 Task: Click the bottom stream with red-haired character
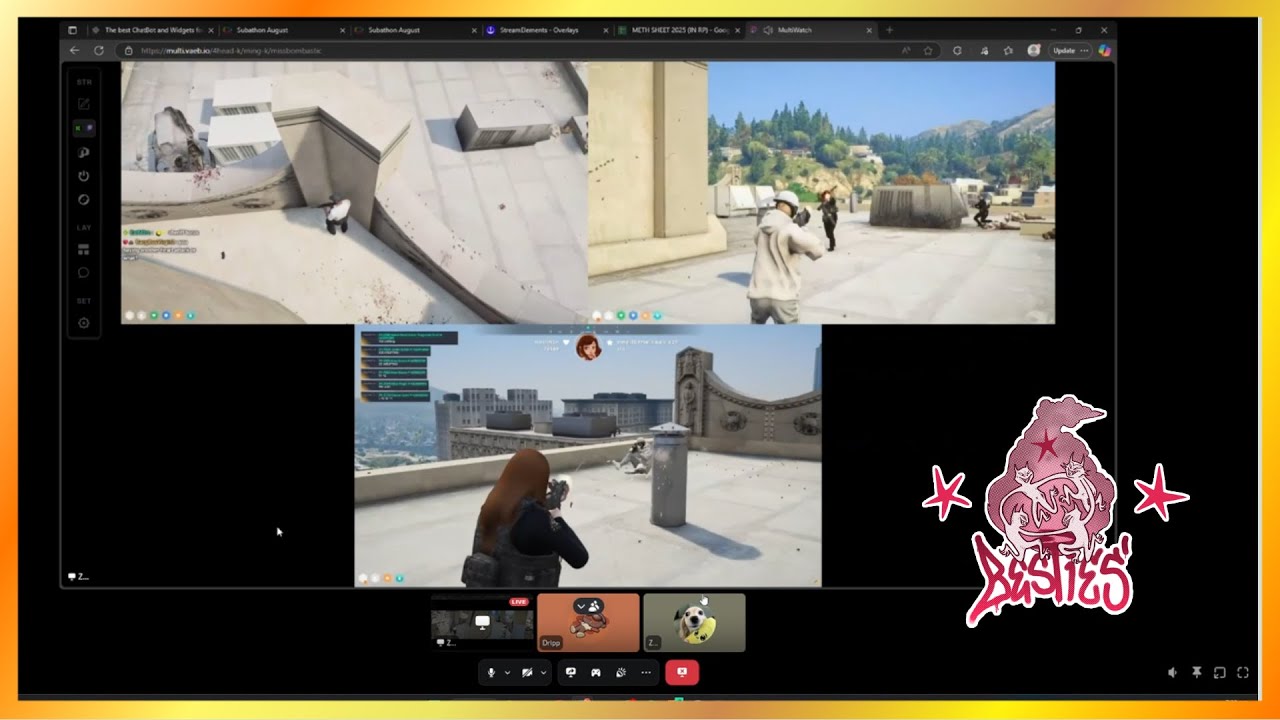point(588,455)
